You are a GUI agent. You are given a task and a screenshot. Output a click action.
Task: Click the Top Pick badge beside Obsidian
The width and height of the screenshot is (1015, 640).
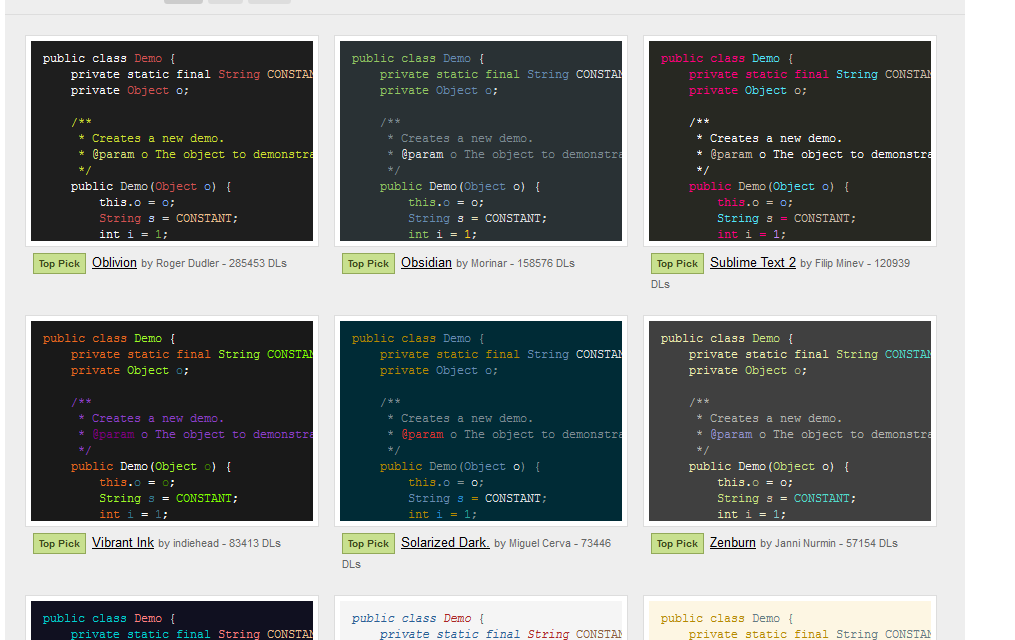click(368, 263)
